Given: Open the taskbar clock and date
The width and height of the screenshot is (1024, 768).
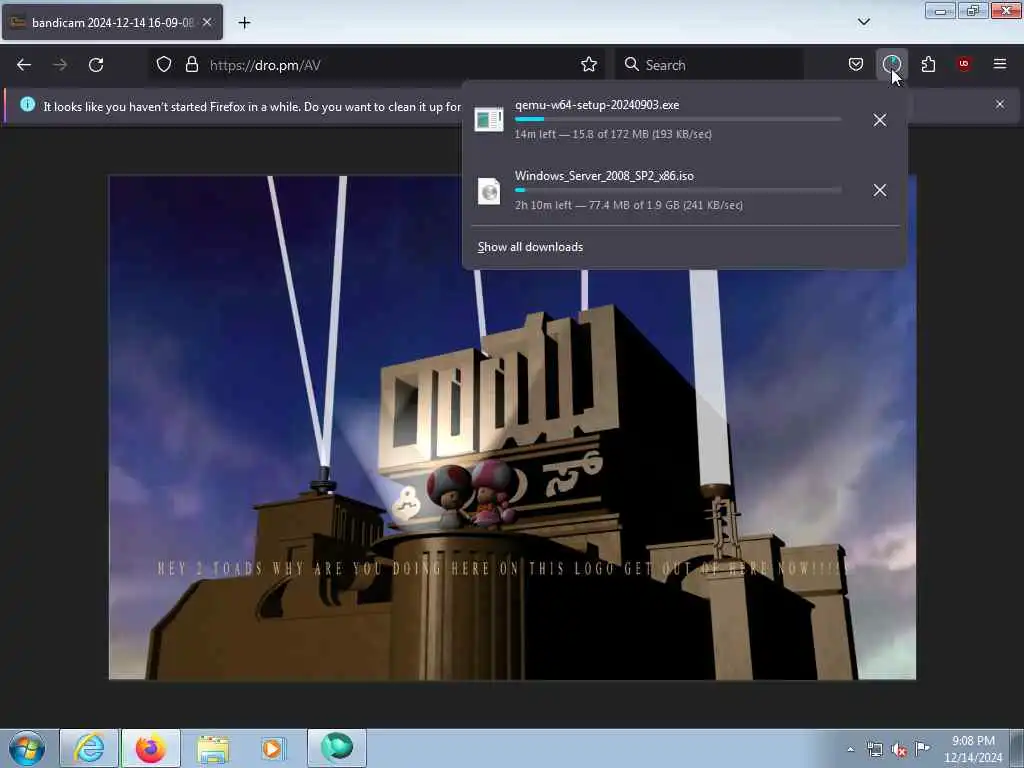Looking at the screenshot, I should pyautogui.click(x=973, y=749).
